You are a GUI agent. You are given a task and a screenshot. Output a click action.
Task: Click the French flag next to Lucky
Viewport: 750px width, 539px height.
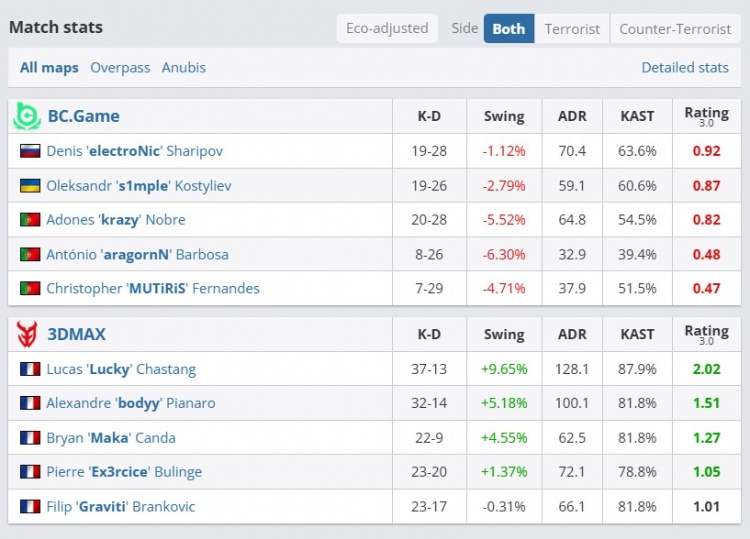(30, 369)
